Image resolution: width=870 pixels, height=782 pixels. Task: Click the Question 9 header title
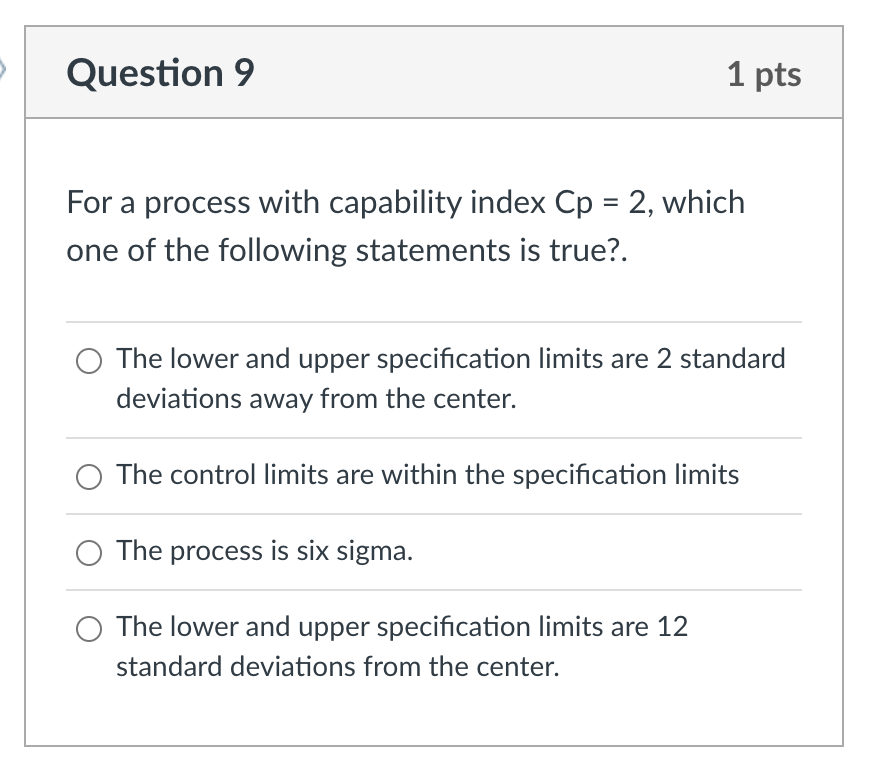[159, 73]
